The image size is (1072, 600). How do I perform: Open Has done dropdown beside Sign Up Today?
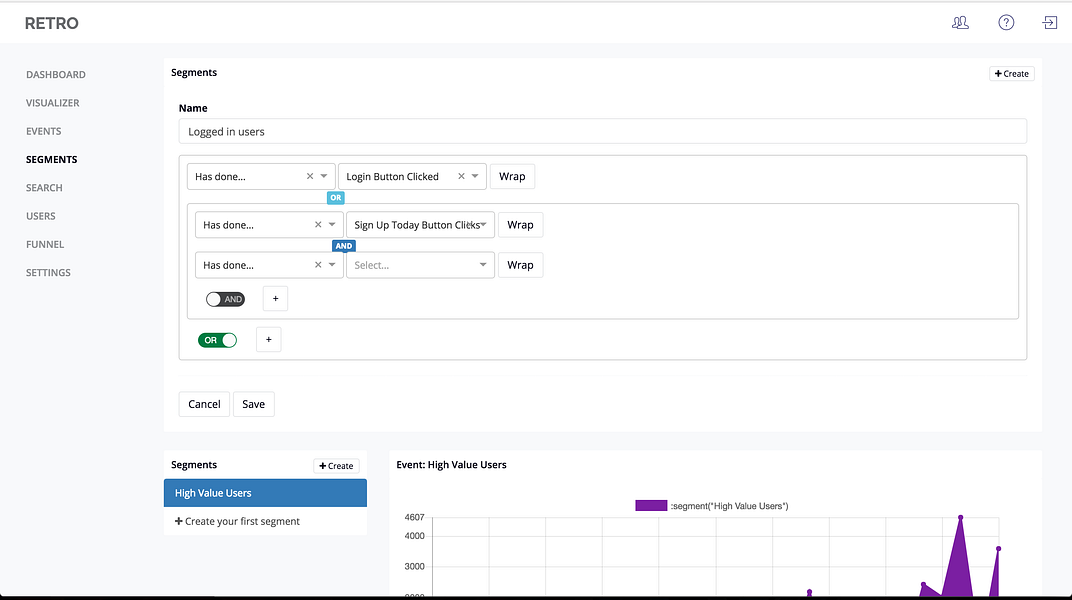tap(332, 225)
